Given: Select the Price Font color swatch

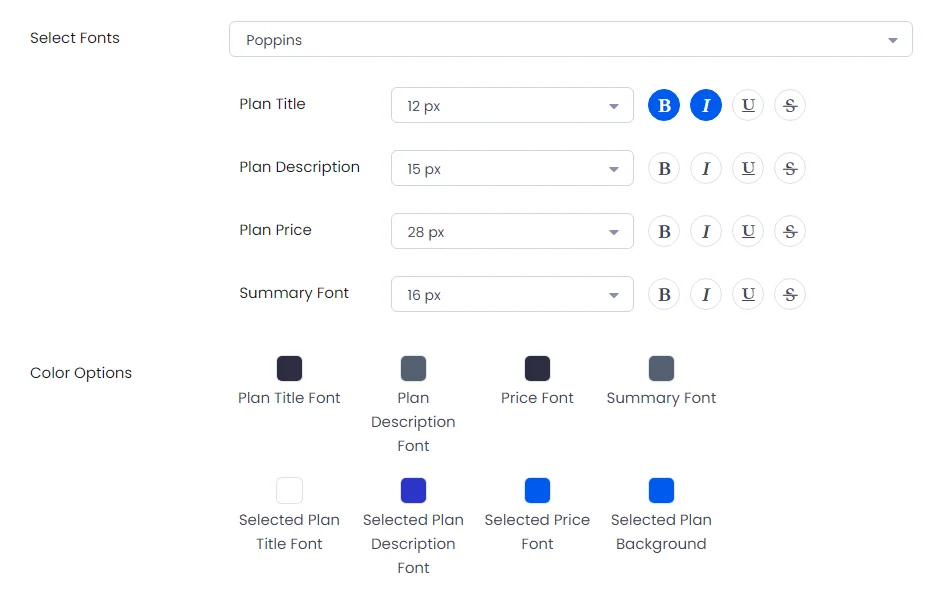Looking at the screenshot, I should [537, 368].
